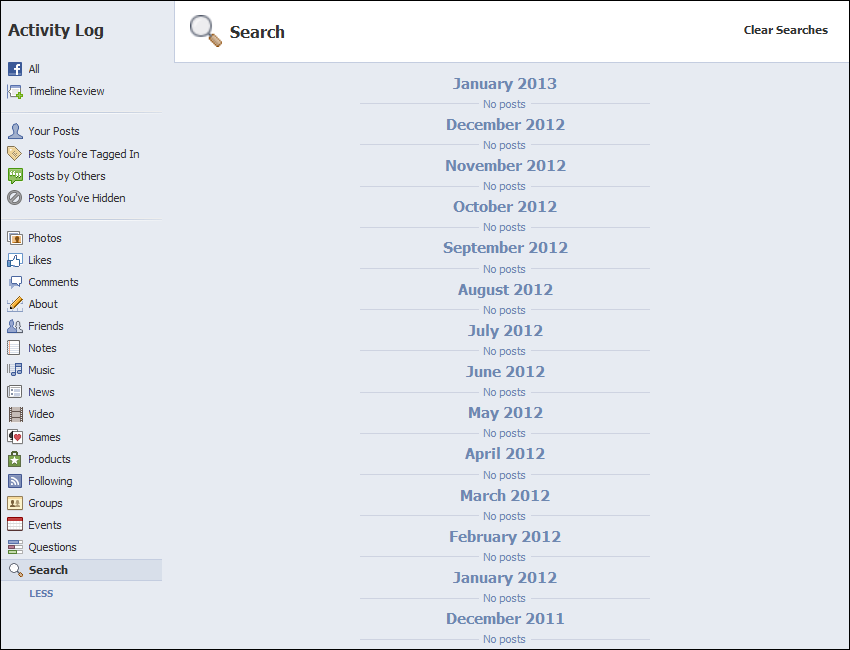Select the Your Posts filter
This screenshot has height=650, width=850.
tap(55, 131)
